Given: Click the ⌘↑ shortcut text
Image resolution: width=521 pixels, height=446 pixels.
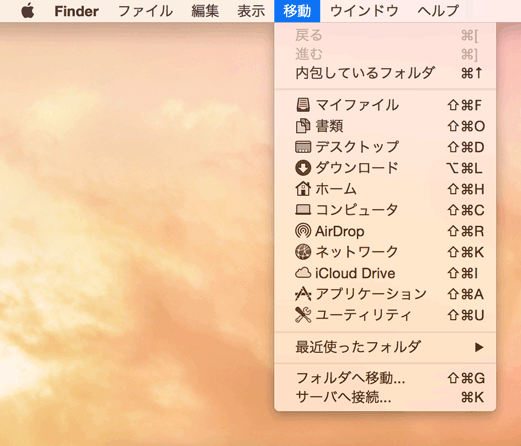Looking at the screenshot, I should [x=472, y=73].
